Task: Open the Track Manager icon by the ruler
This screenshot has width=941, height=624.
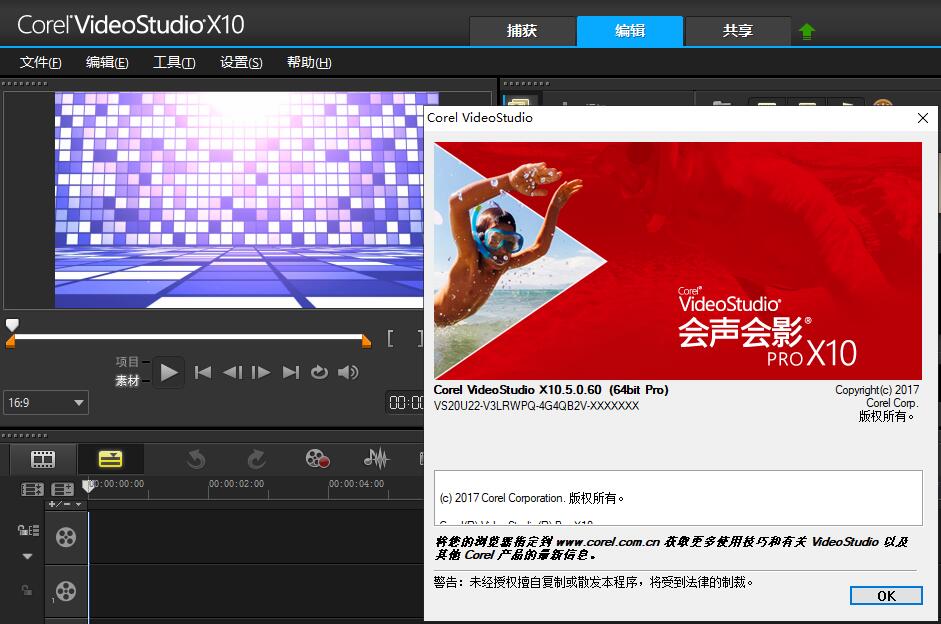Action: click(62, 490)
